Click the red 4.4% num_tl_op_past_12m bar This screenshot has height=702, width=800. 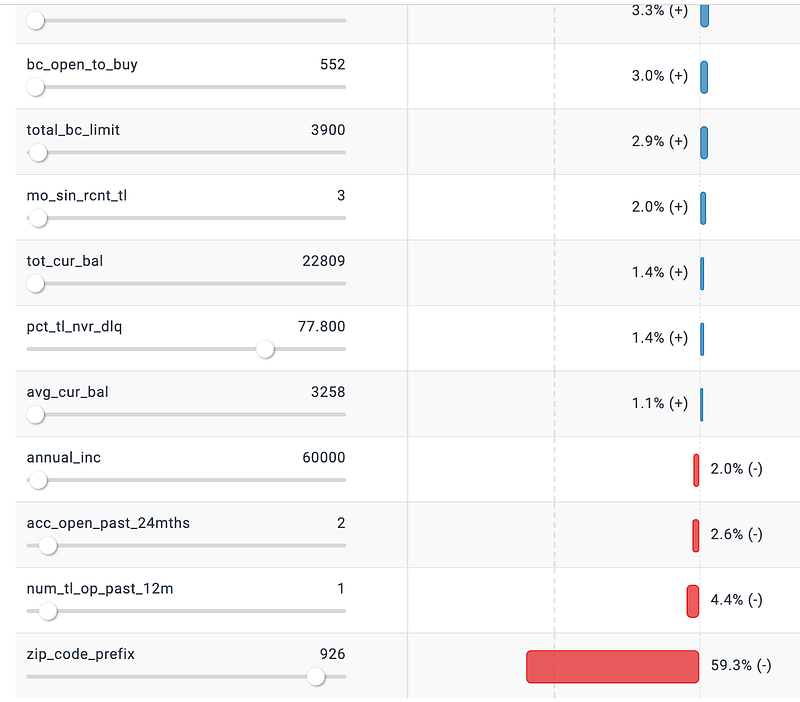pyautogui.click(x=693, y=601)
